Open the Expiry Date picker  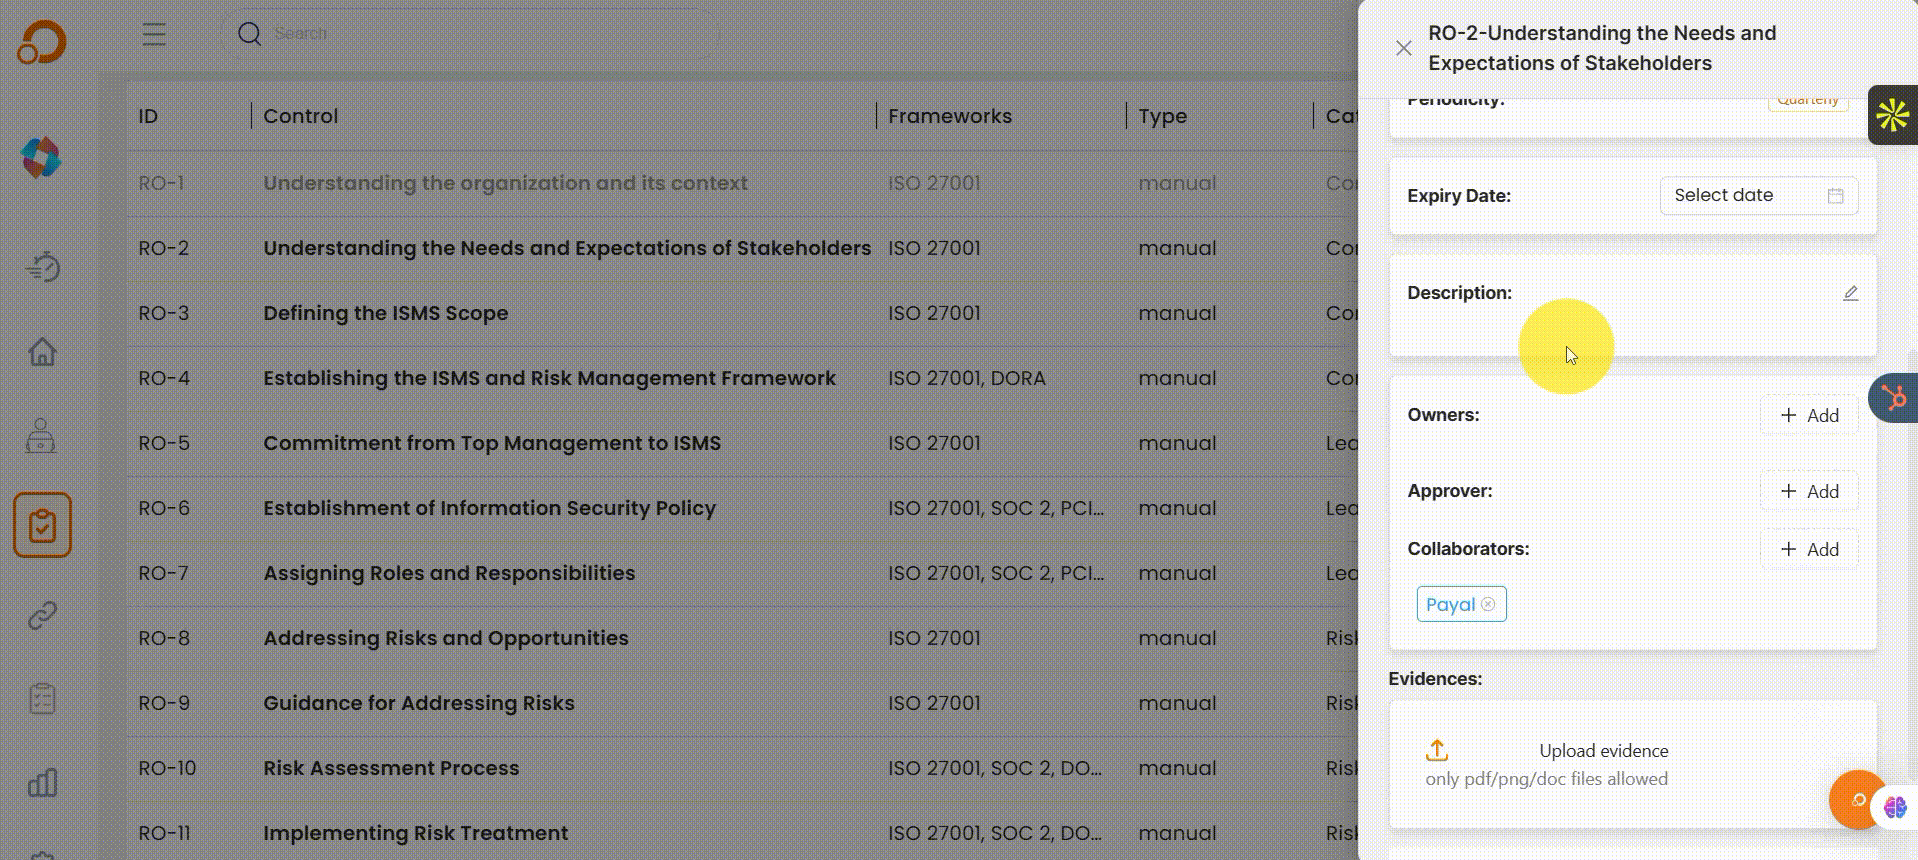point(1745,196)
